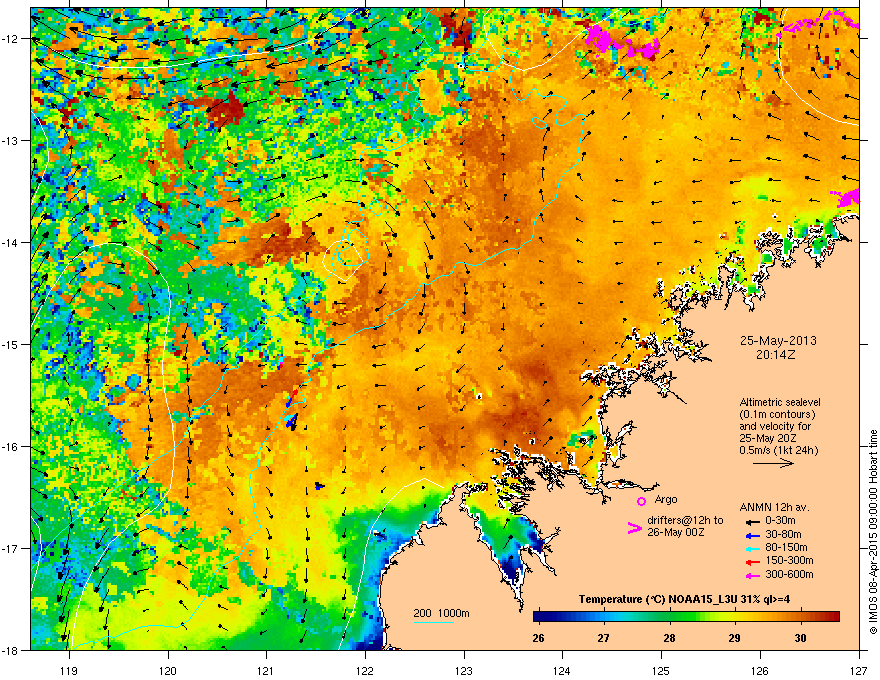Click the 'ANMN 12h av.' legend heading
This screenshot has height=680, width=880.
click(774, 507)
